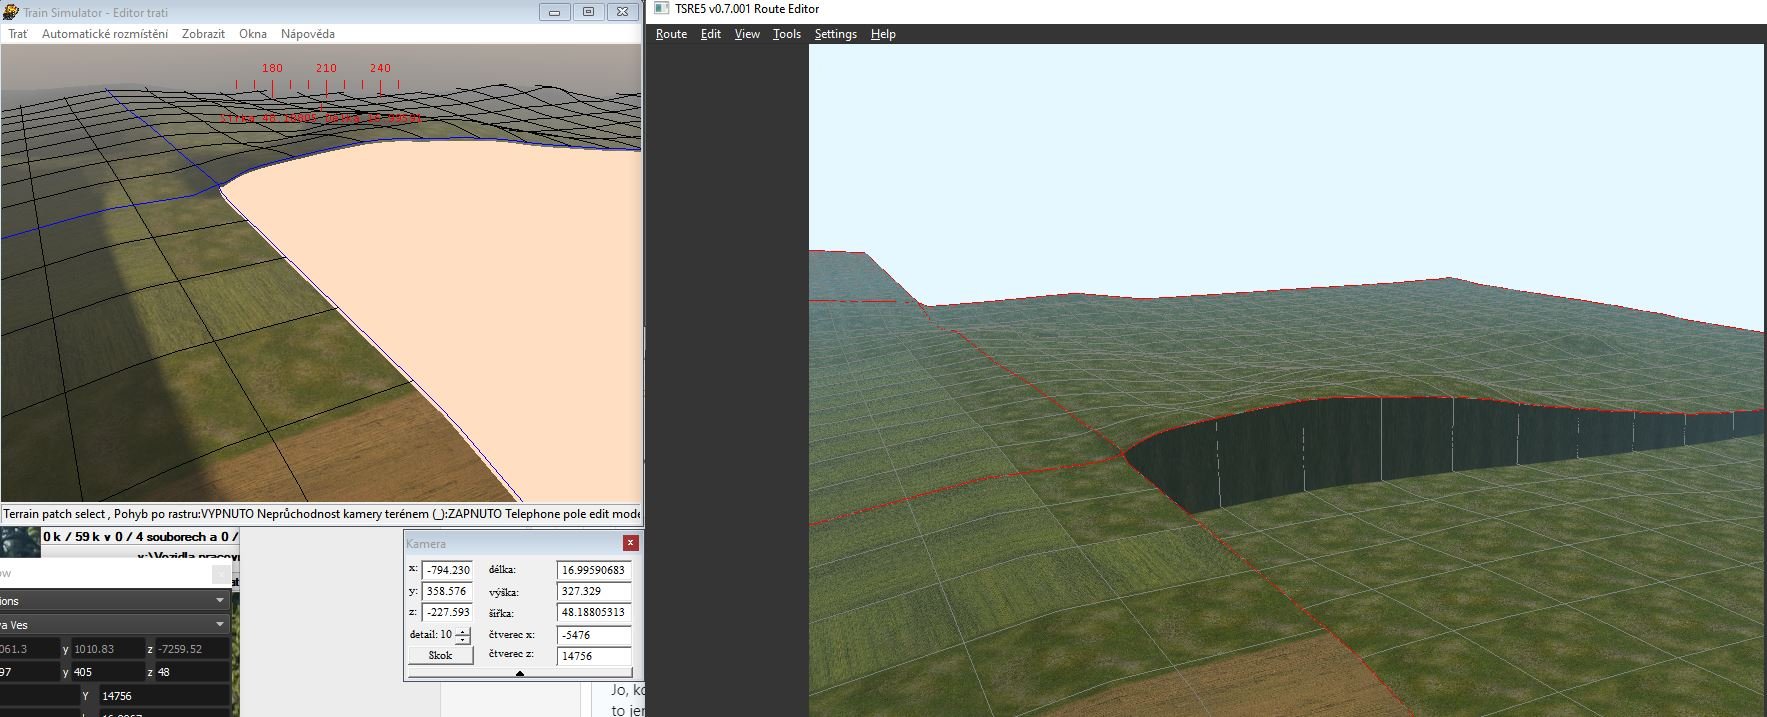
Task: Collapse the Kamera dialog with bottom arrow bar
Action: coord(520,673)
